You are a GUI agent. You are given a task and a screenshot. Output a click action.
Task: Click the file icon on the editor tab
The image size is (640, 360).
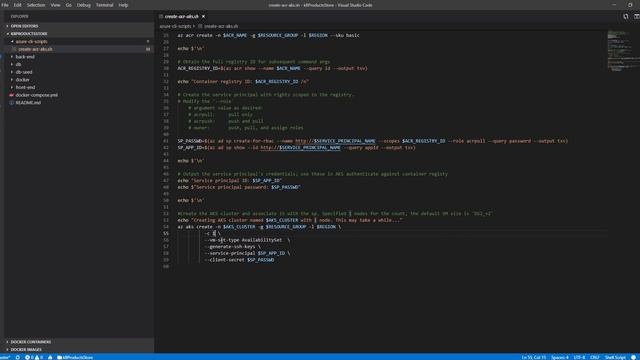pos(161,16)
